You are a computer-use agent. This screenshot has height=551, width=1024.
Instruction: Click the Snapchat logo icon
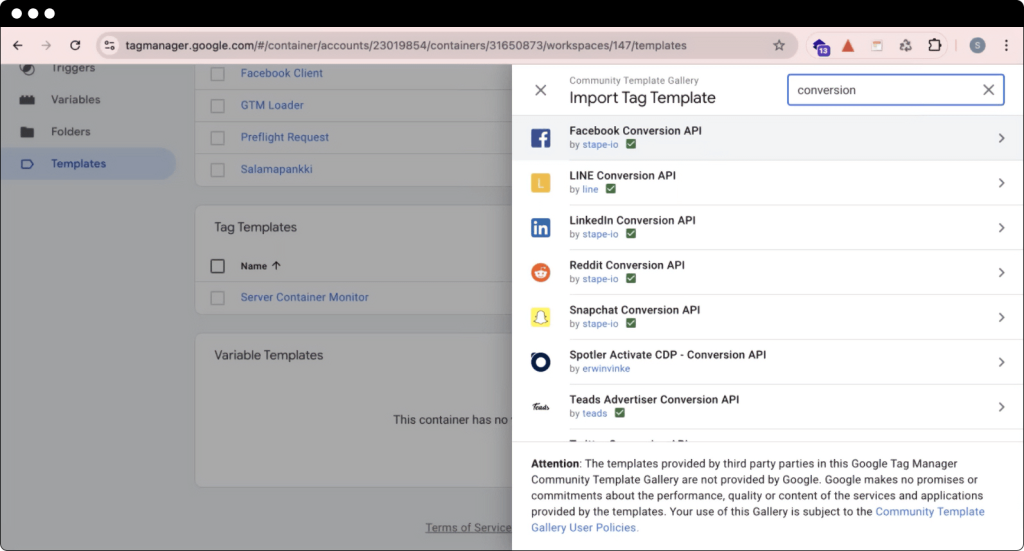[541, 317]
